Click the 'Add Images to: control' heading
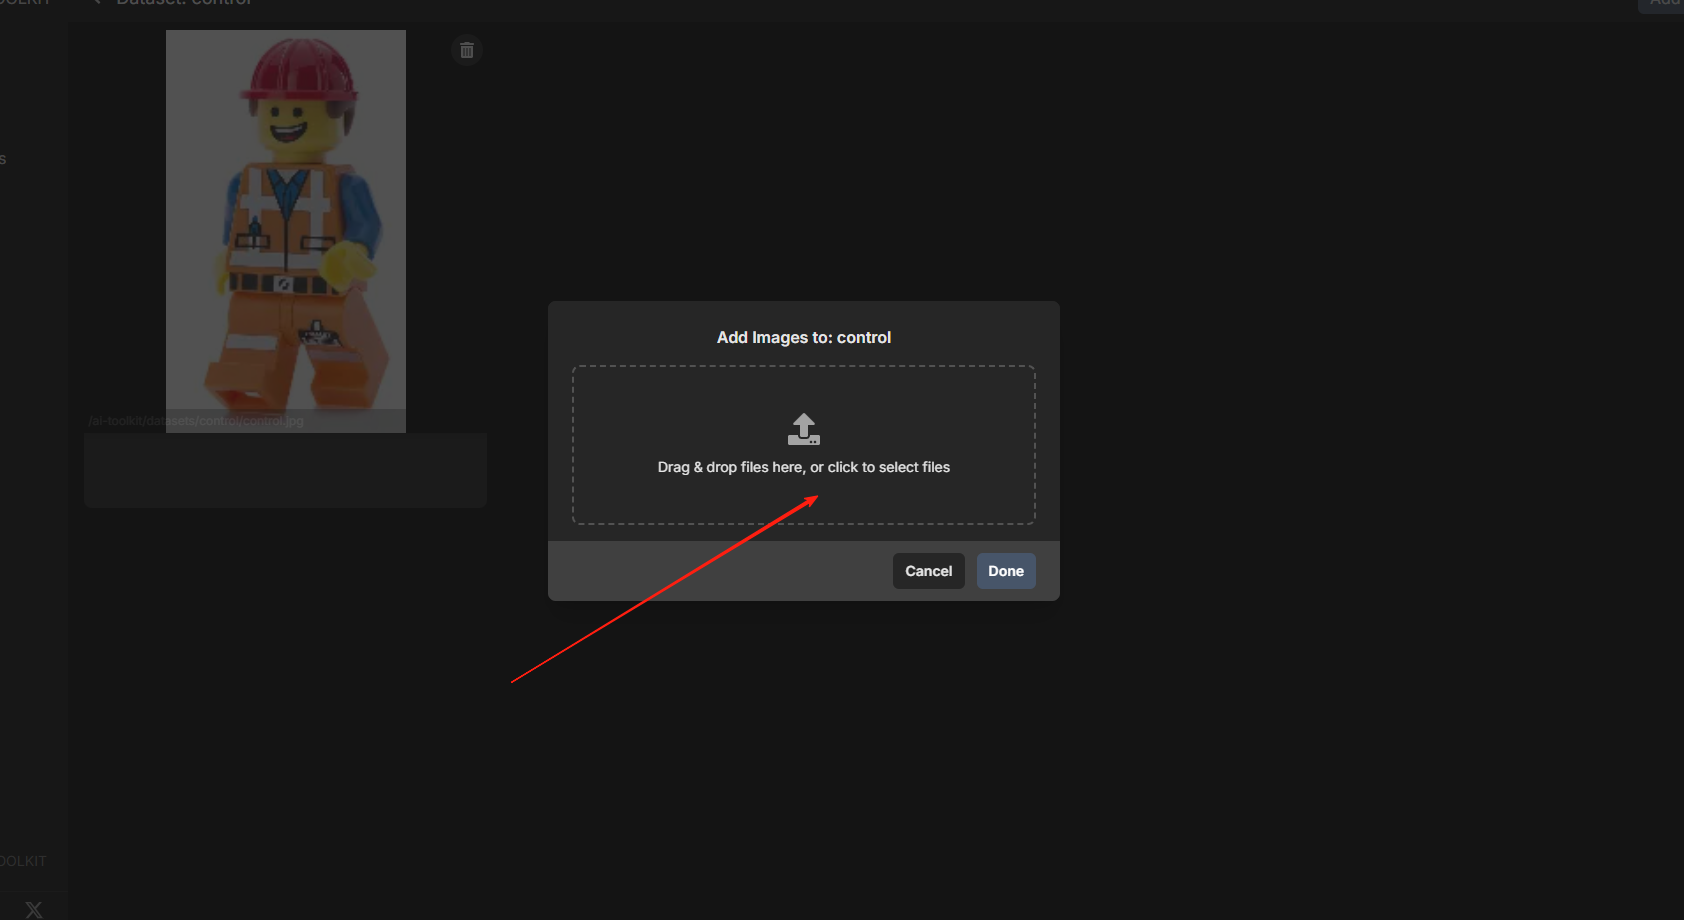Viewport: 1684px width, 920px height. click(804, 337)
